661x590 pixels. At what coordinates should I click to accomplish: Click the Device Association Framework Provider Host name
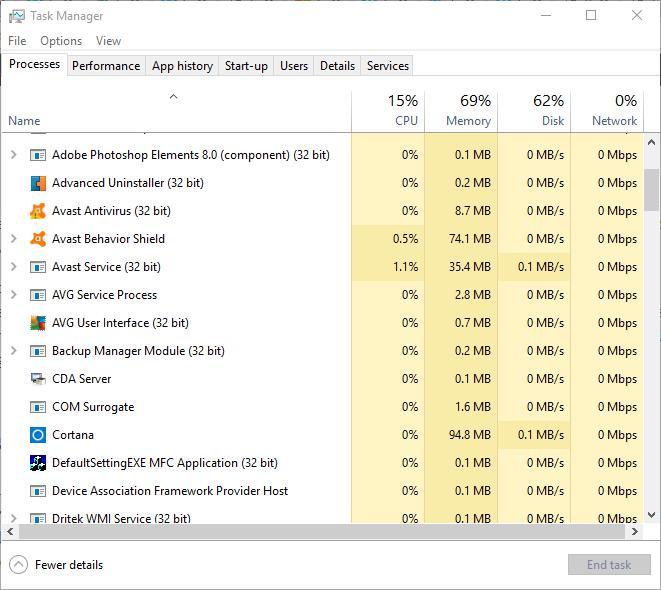tap(170, 491)
